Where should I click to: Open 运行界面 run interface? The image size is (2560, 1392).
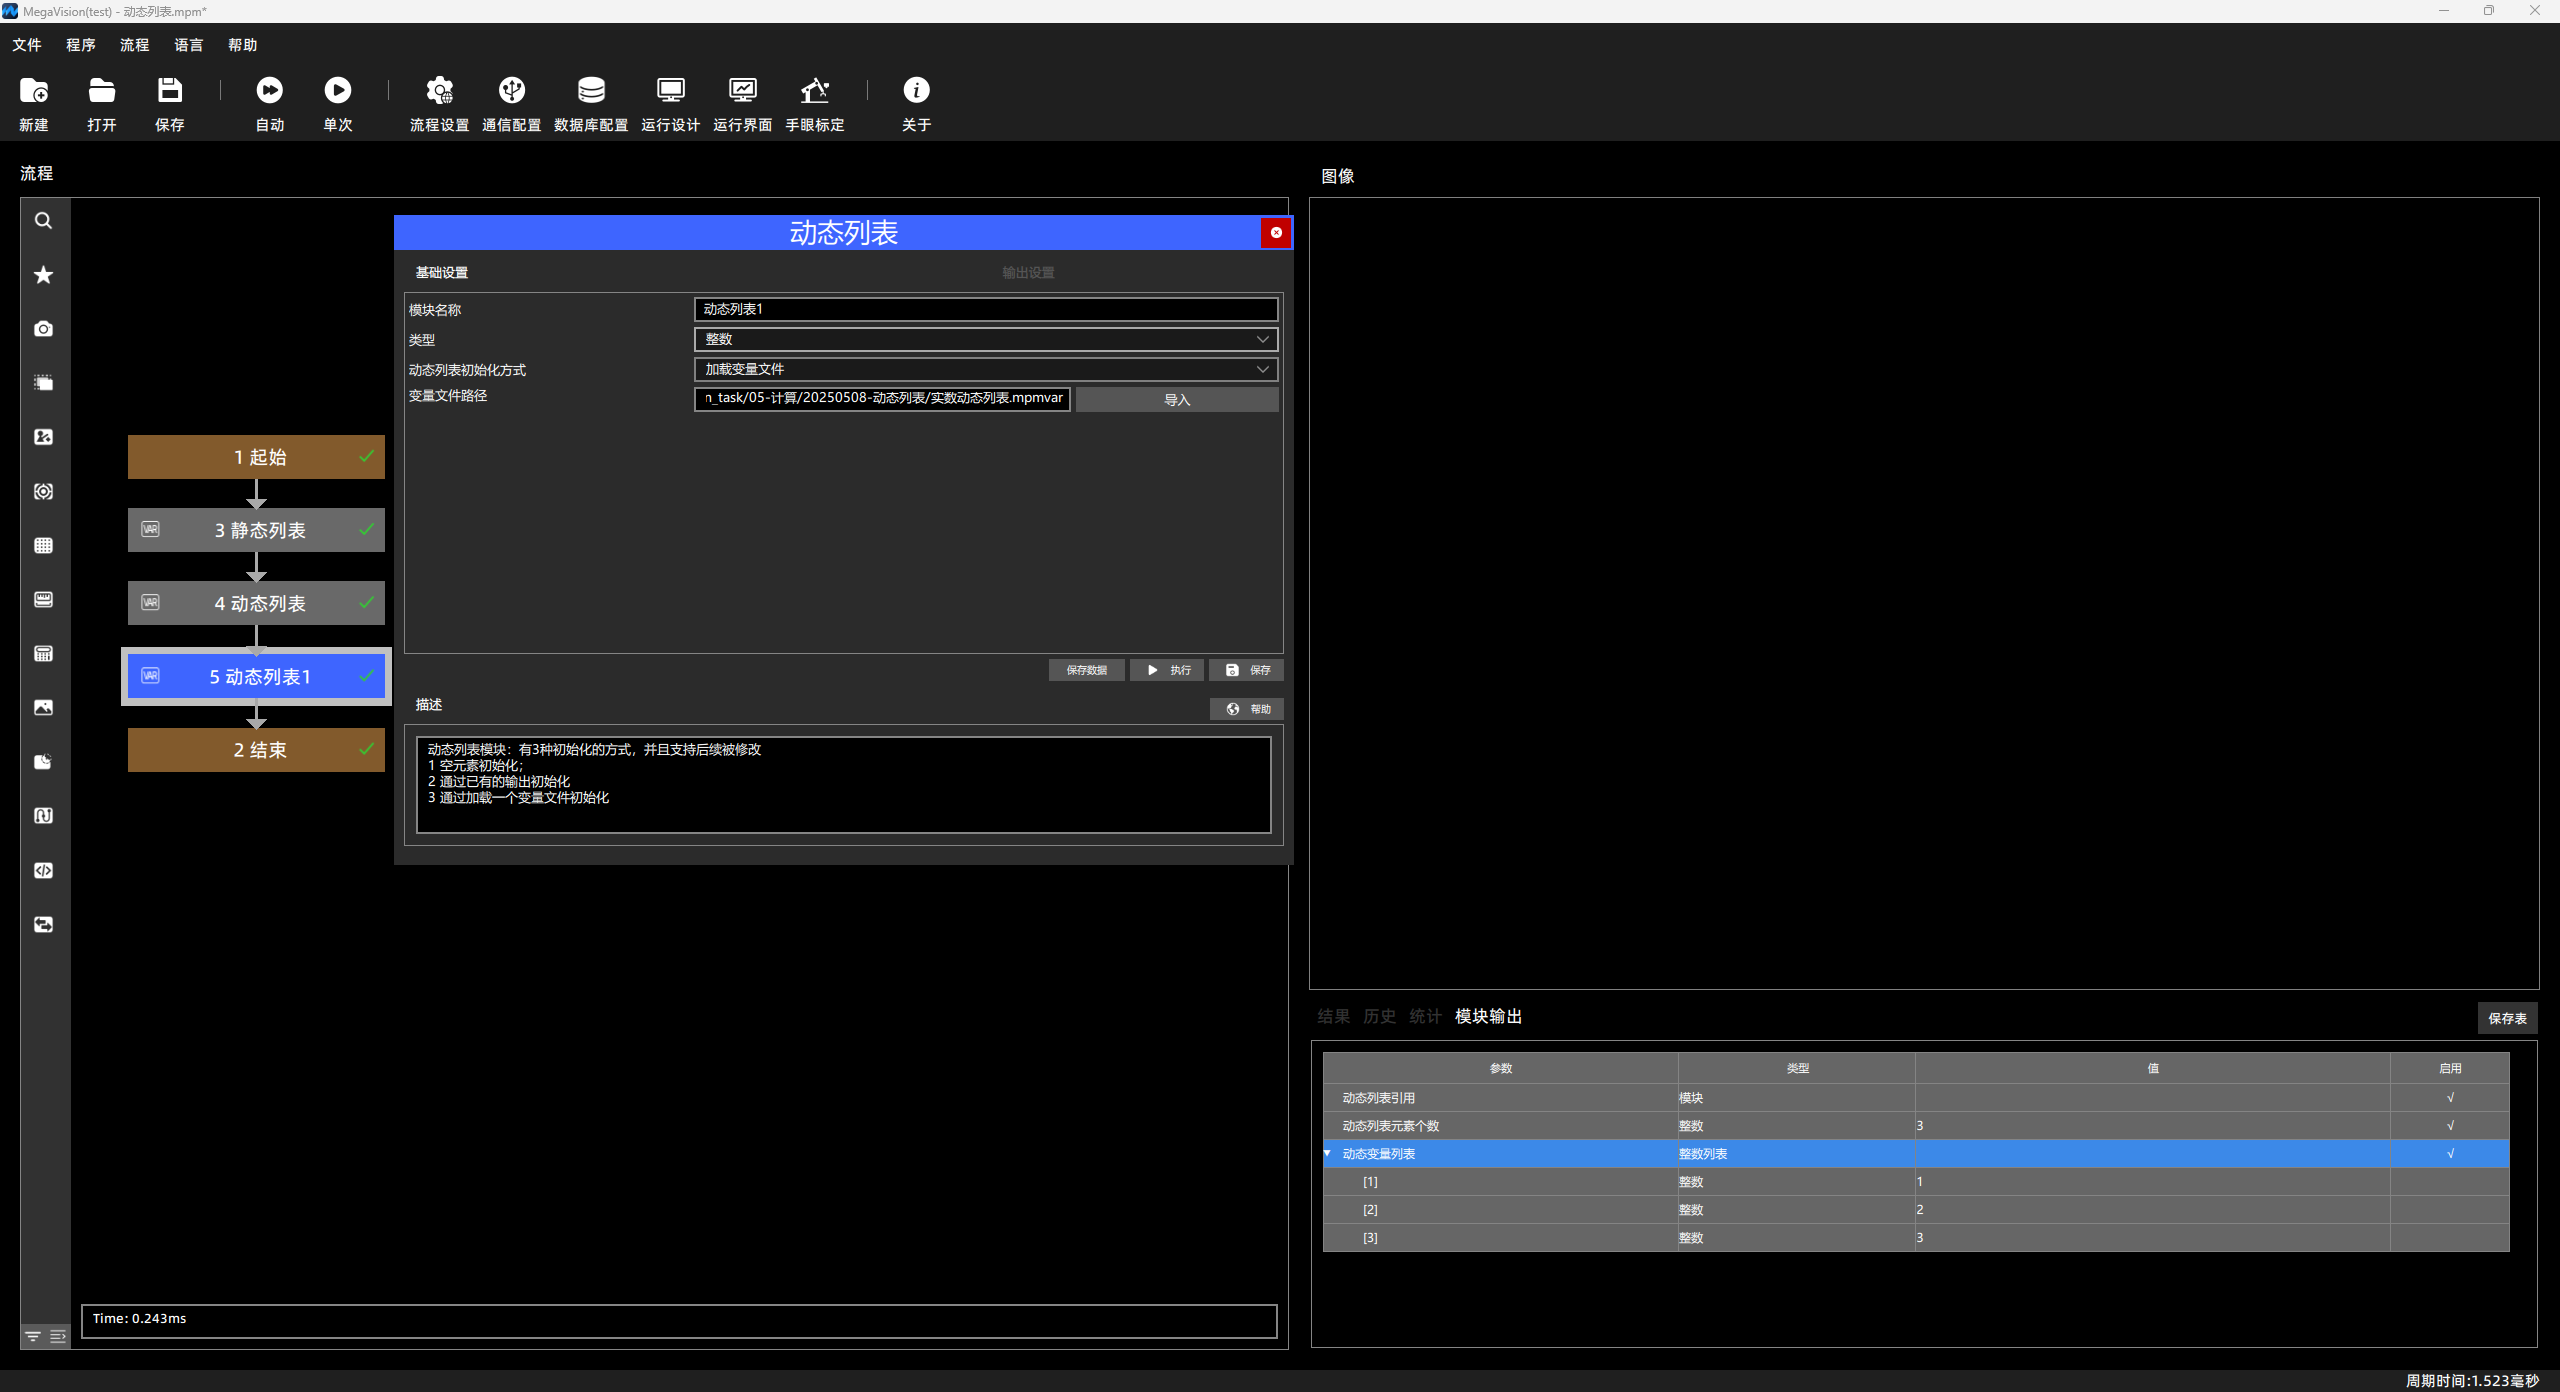tap(743, 91)
